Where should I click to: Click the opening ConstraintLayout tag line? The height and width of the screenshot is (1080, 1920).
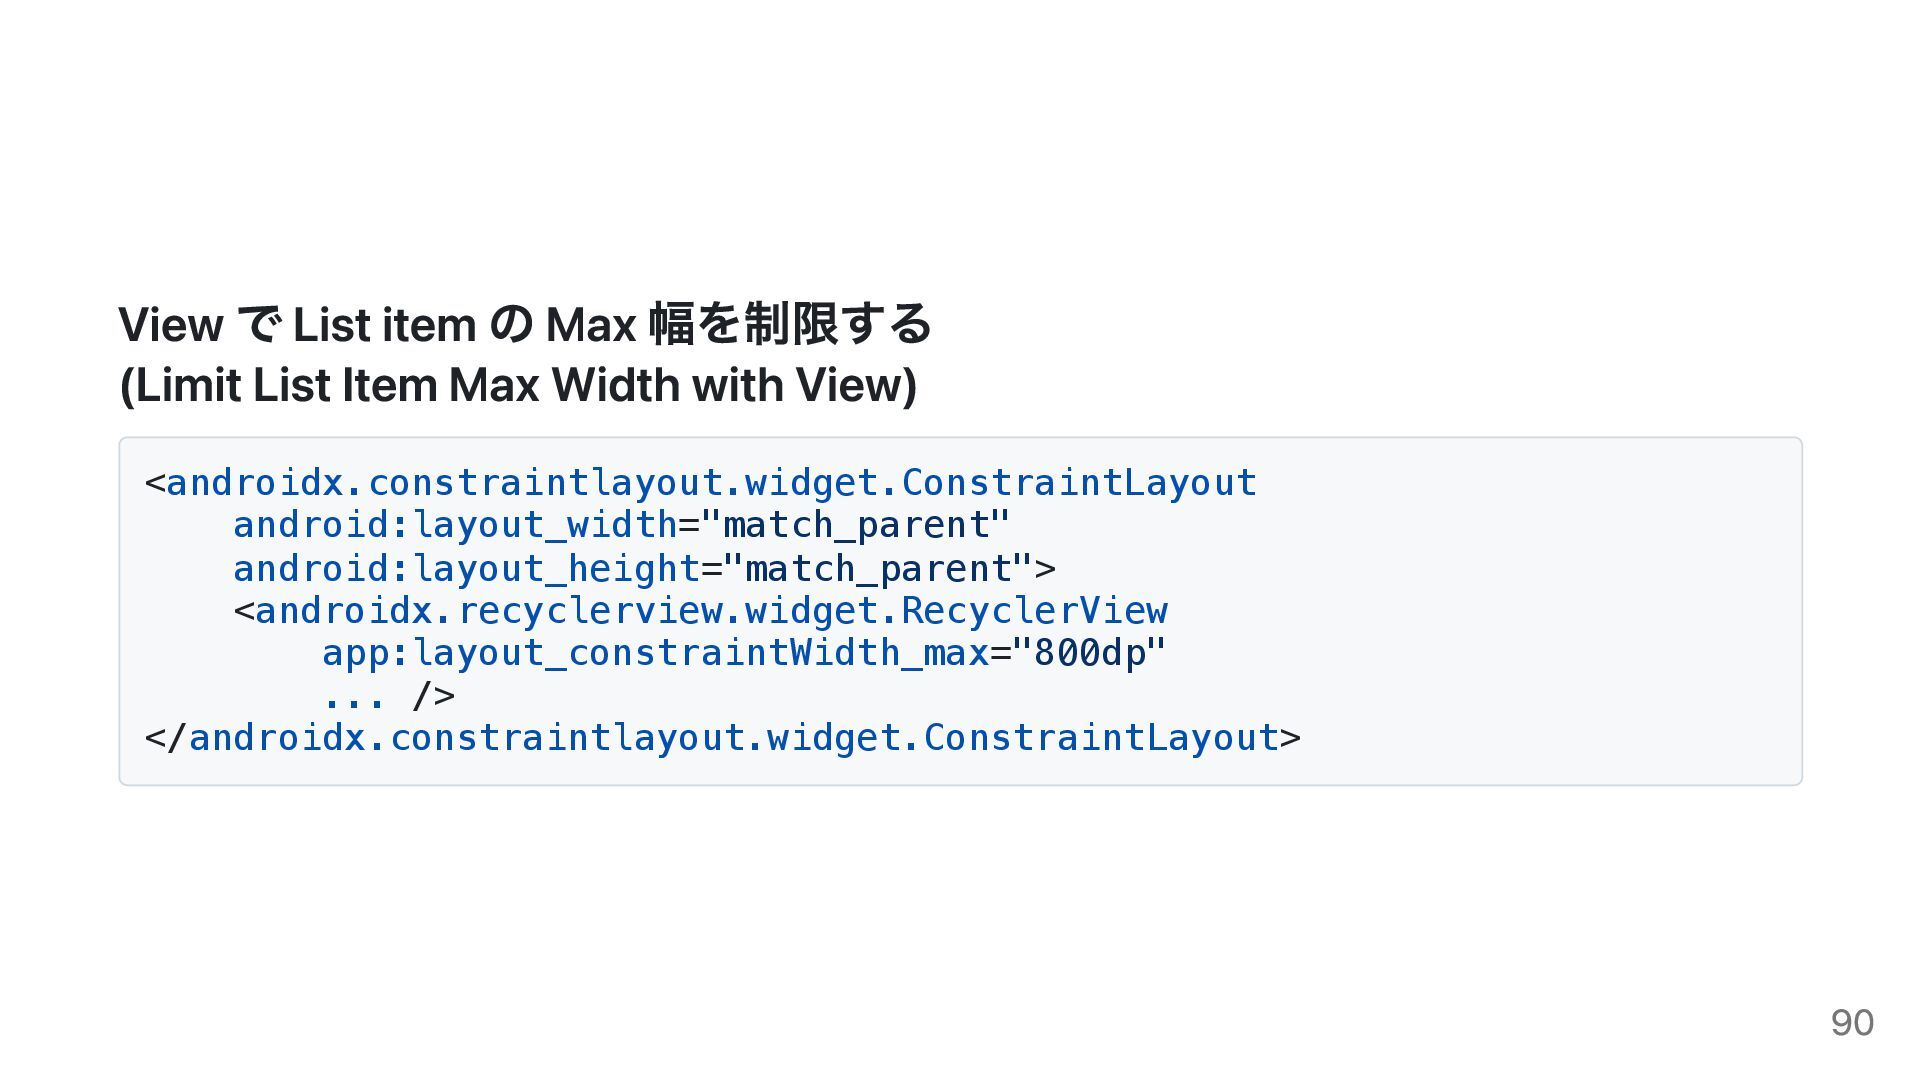point(700,483)
